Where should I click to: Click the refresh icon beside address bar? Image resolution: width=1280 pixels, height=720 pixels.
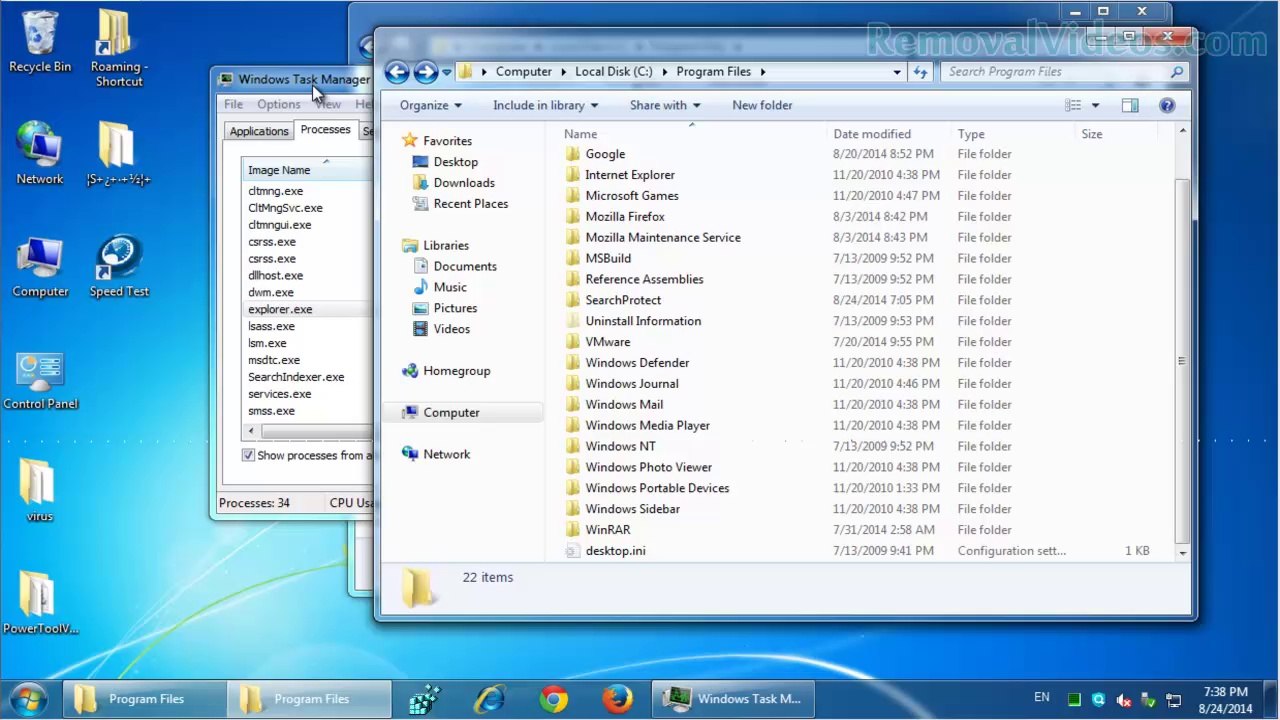(x=920, y=72)
